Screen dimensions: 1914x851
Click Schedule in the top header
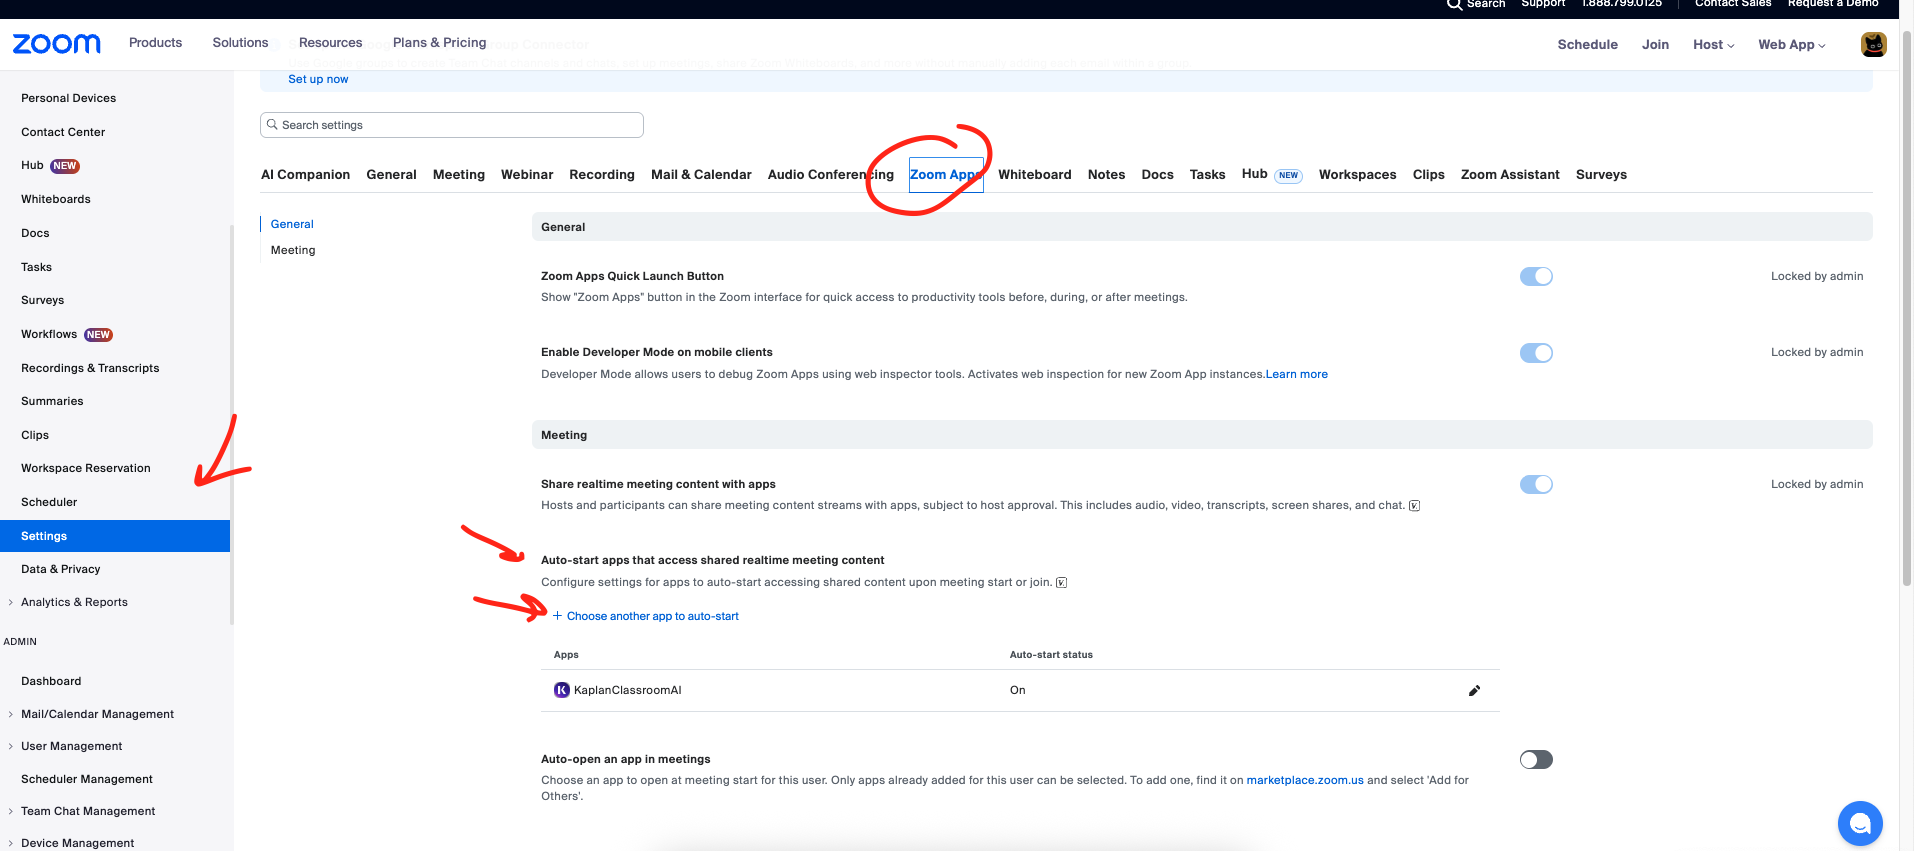pyautogui.click(x=1587, y=45)
